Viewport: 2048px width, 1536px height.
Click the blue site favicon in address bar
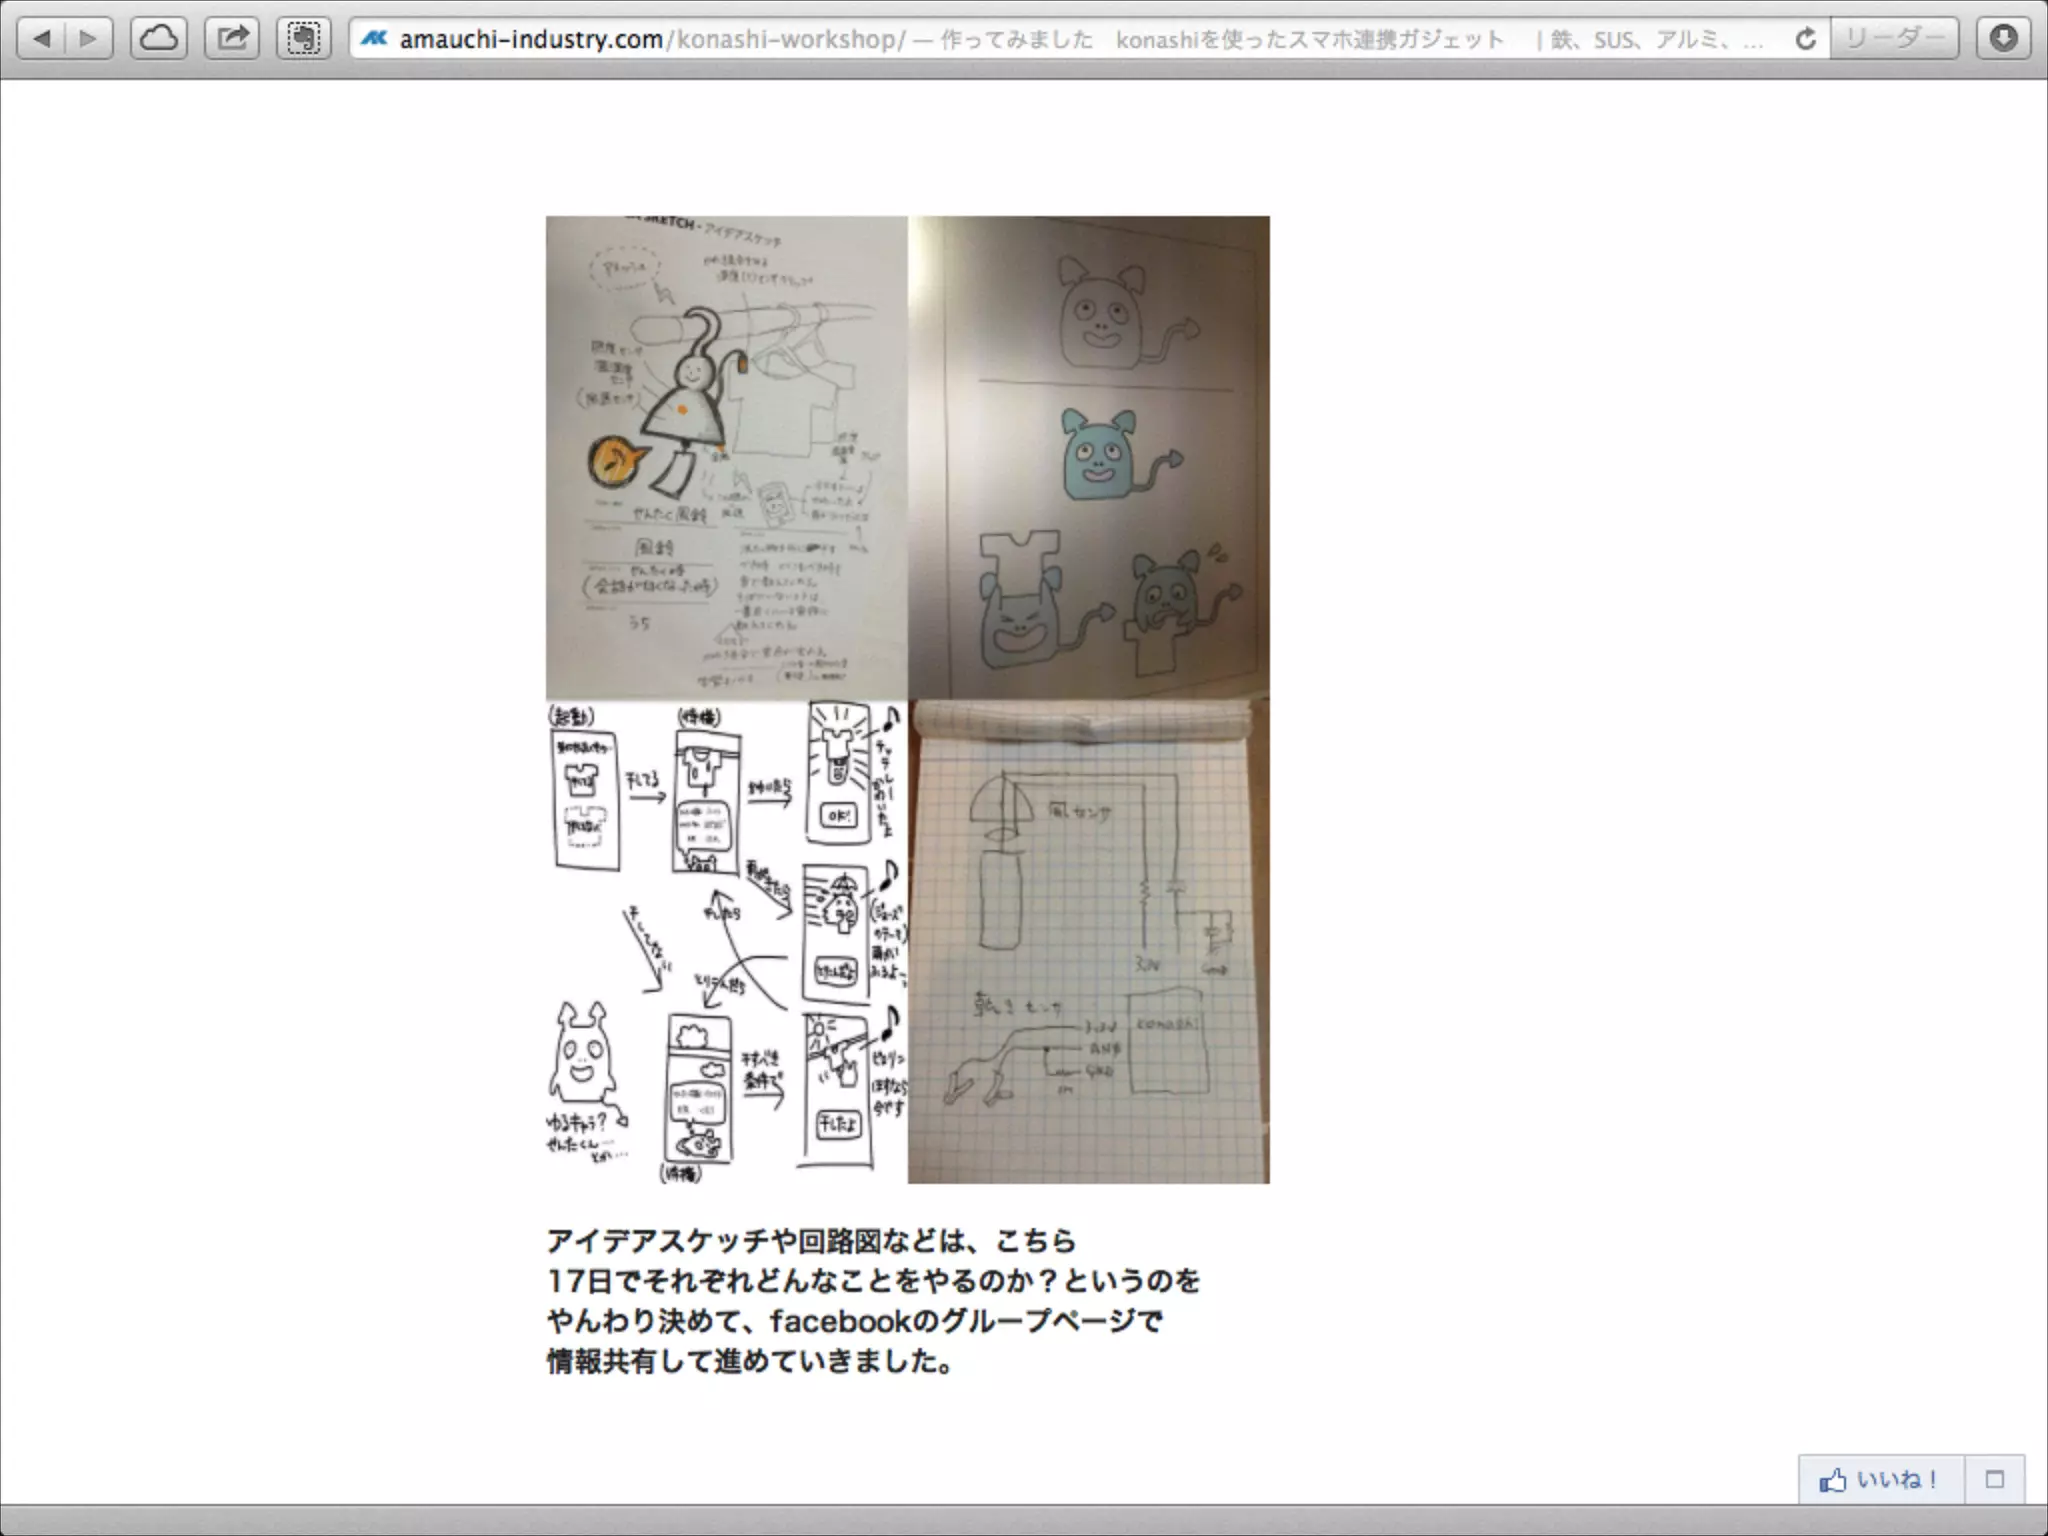pos(374,39)
